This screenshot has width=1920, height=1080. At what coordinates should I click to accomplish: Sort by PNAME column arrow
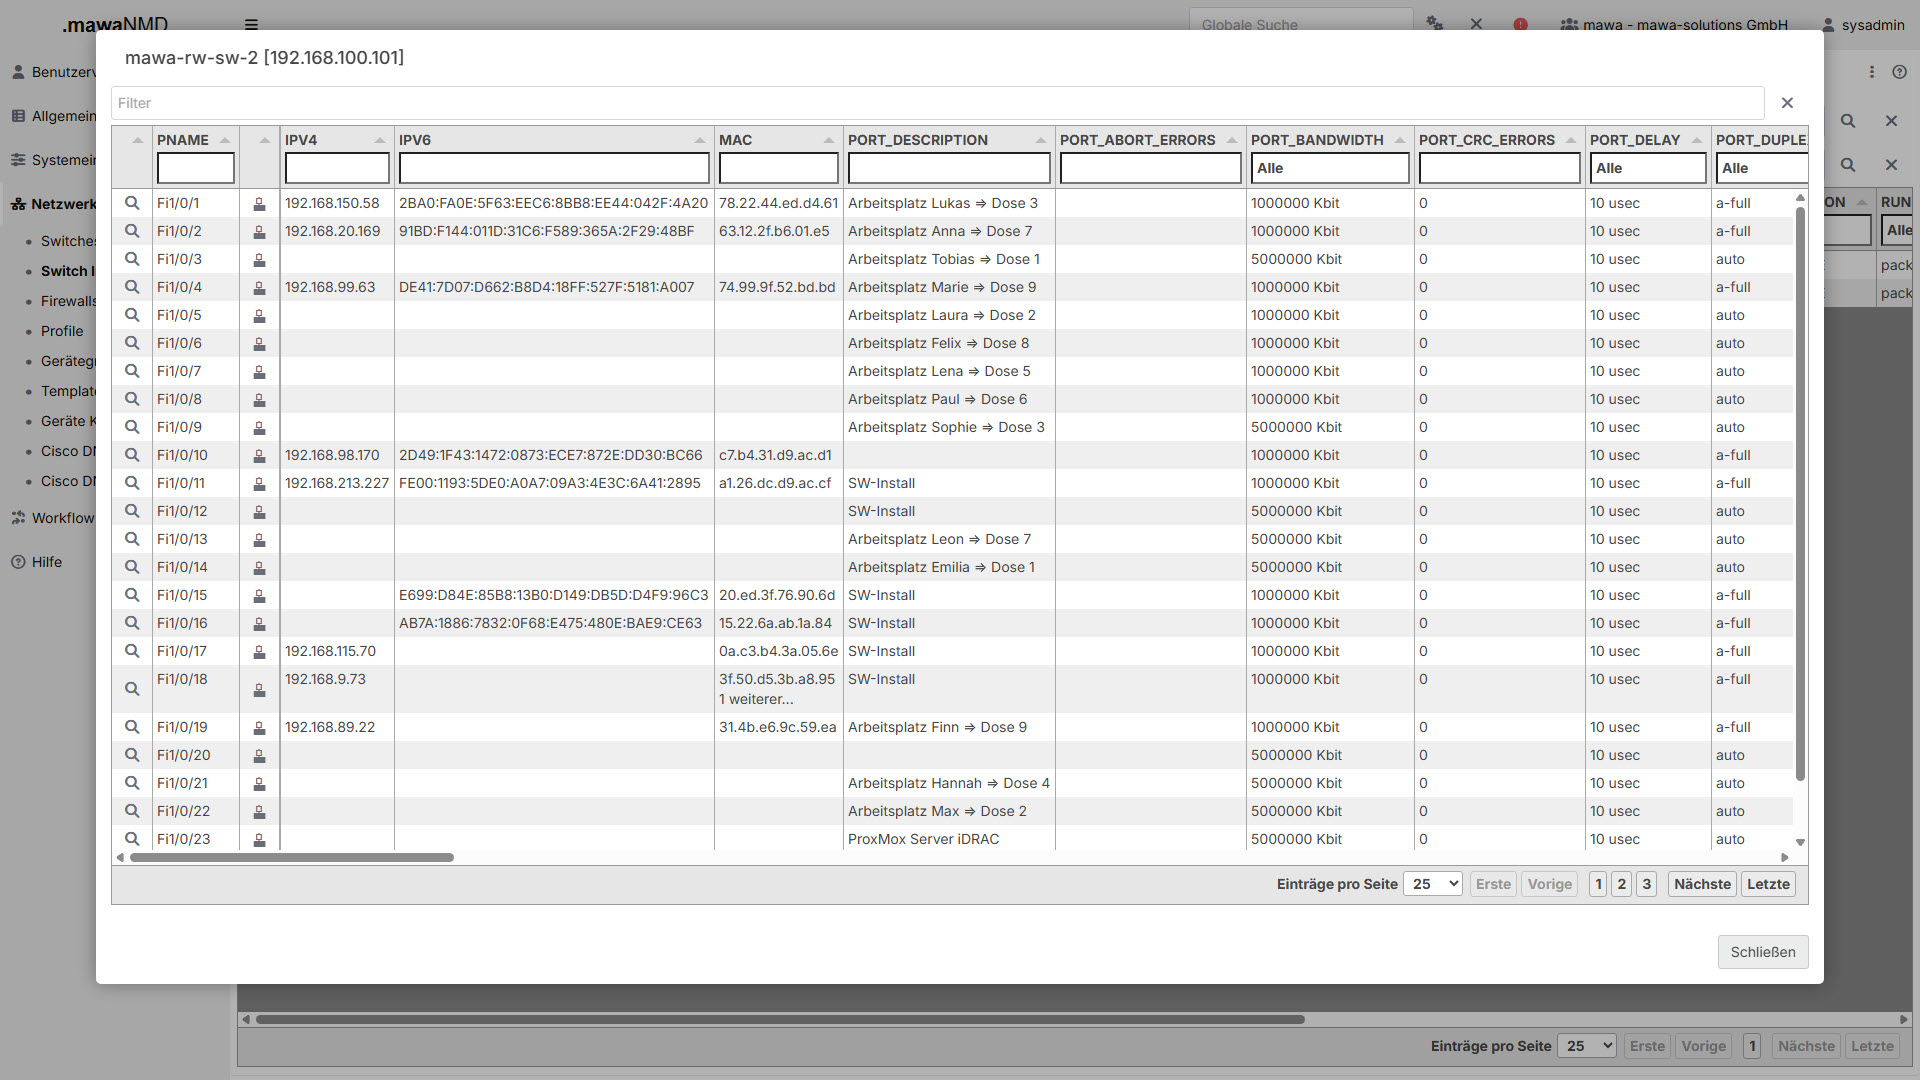pos(225,140)
